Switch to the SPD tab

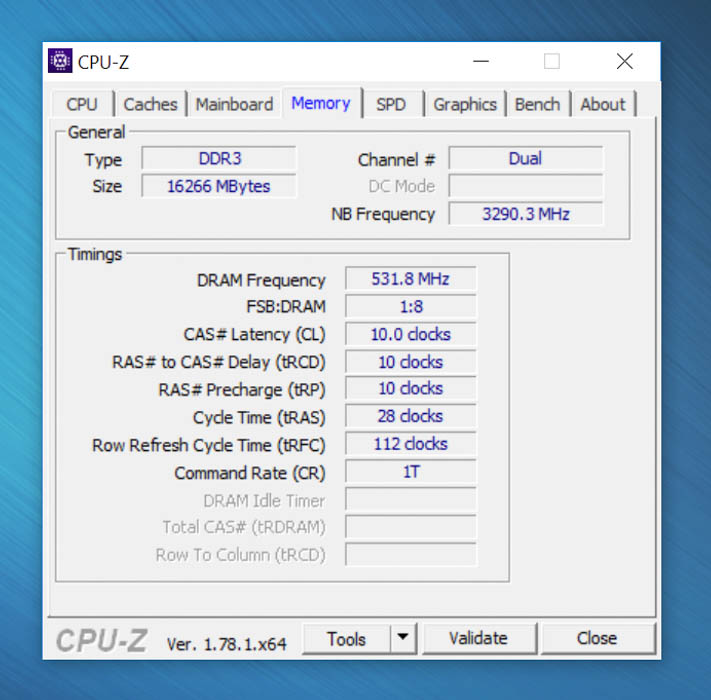(391, 104)
